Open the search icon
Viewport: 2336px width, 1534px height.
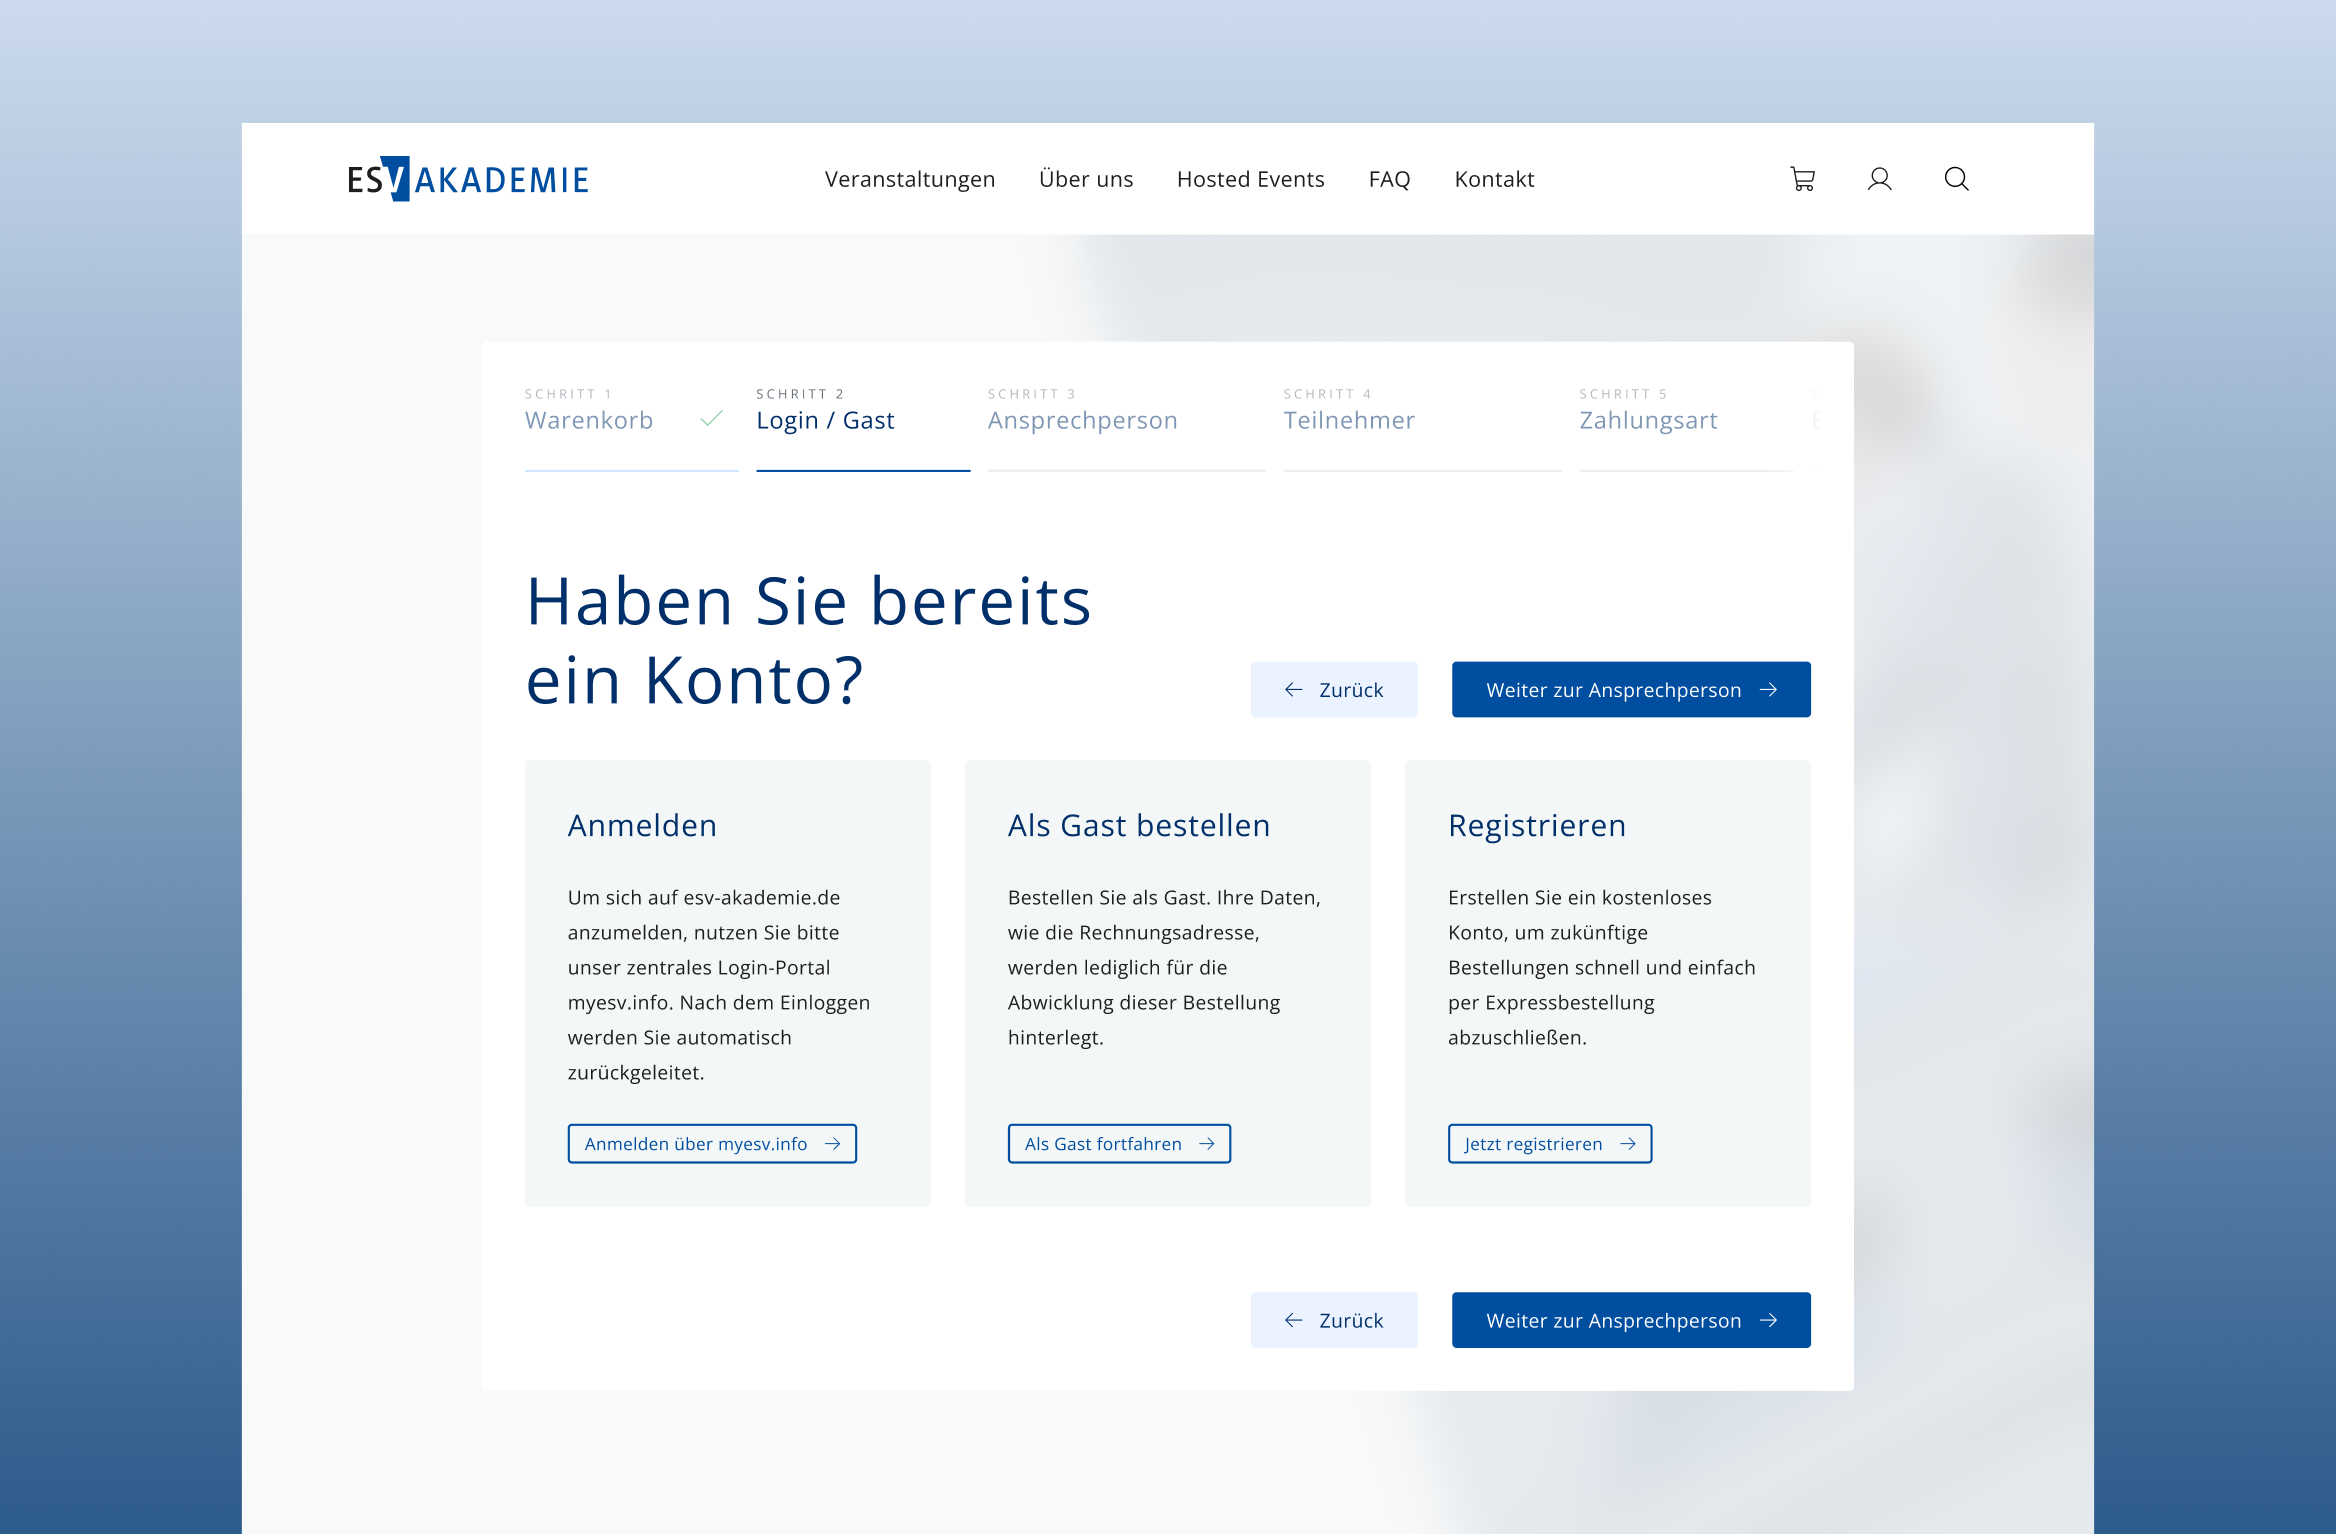(x=1955, y=179)
